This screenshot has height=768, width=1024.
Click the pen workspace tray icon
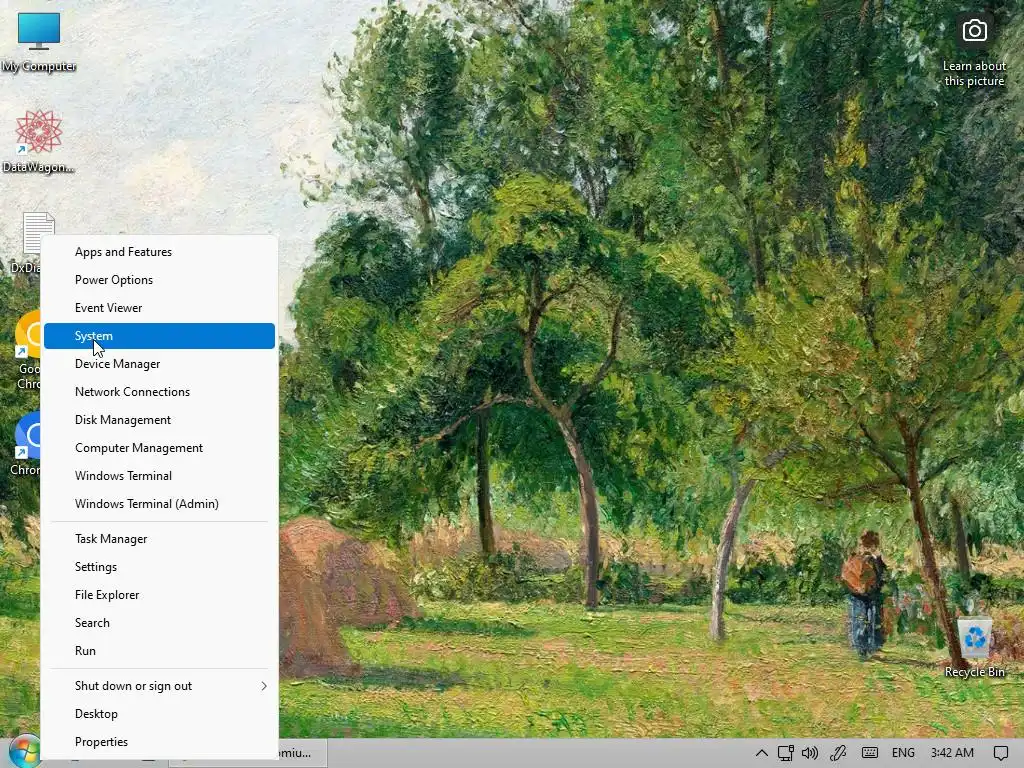[839, 753]
